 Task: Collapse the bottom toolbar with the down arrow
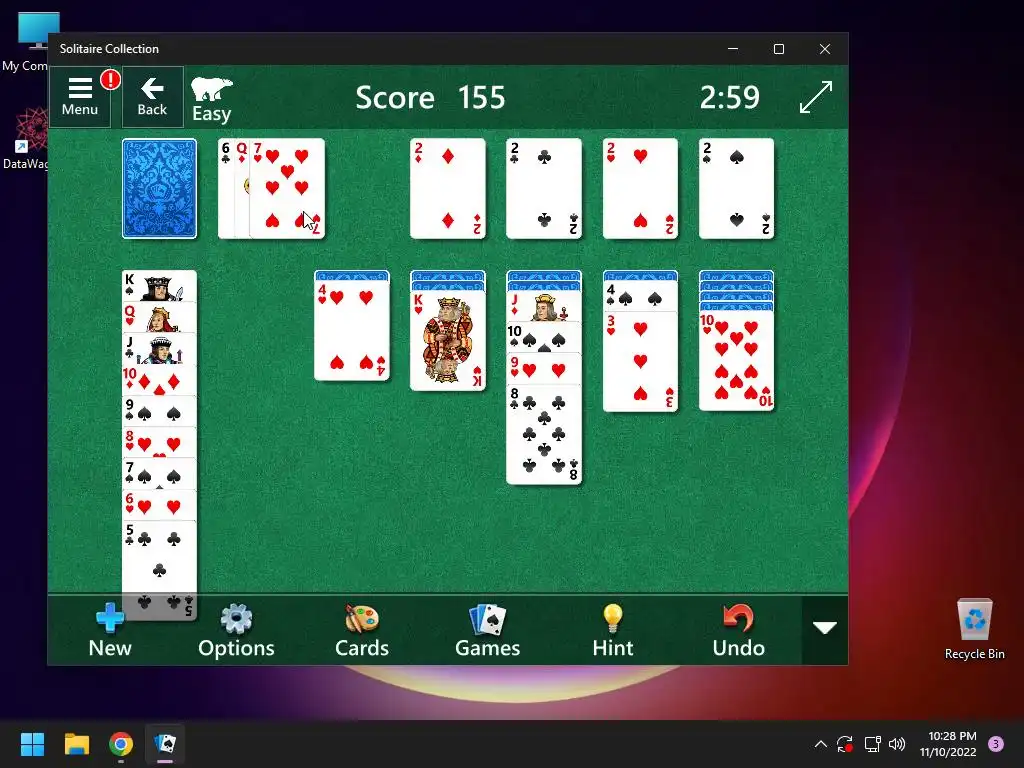pyautogui.click(x=825, y=628)
